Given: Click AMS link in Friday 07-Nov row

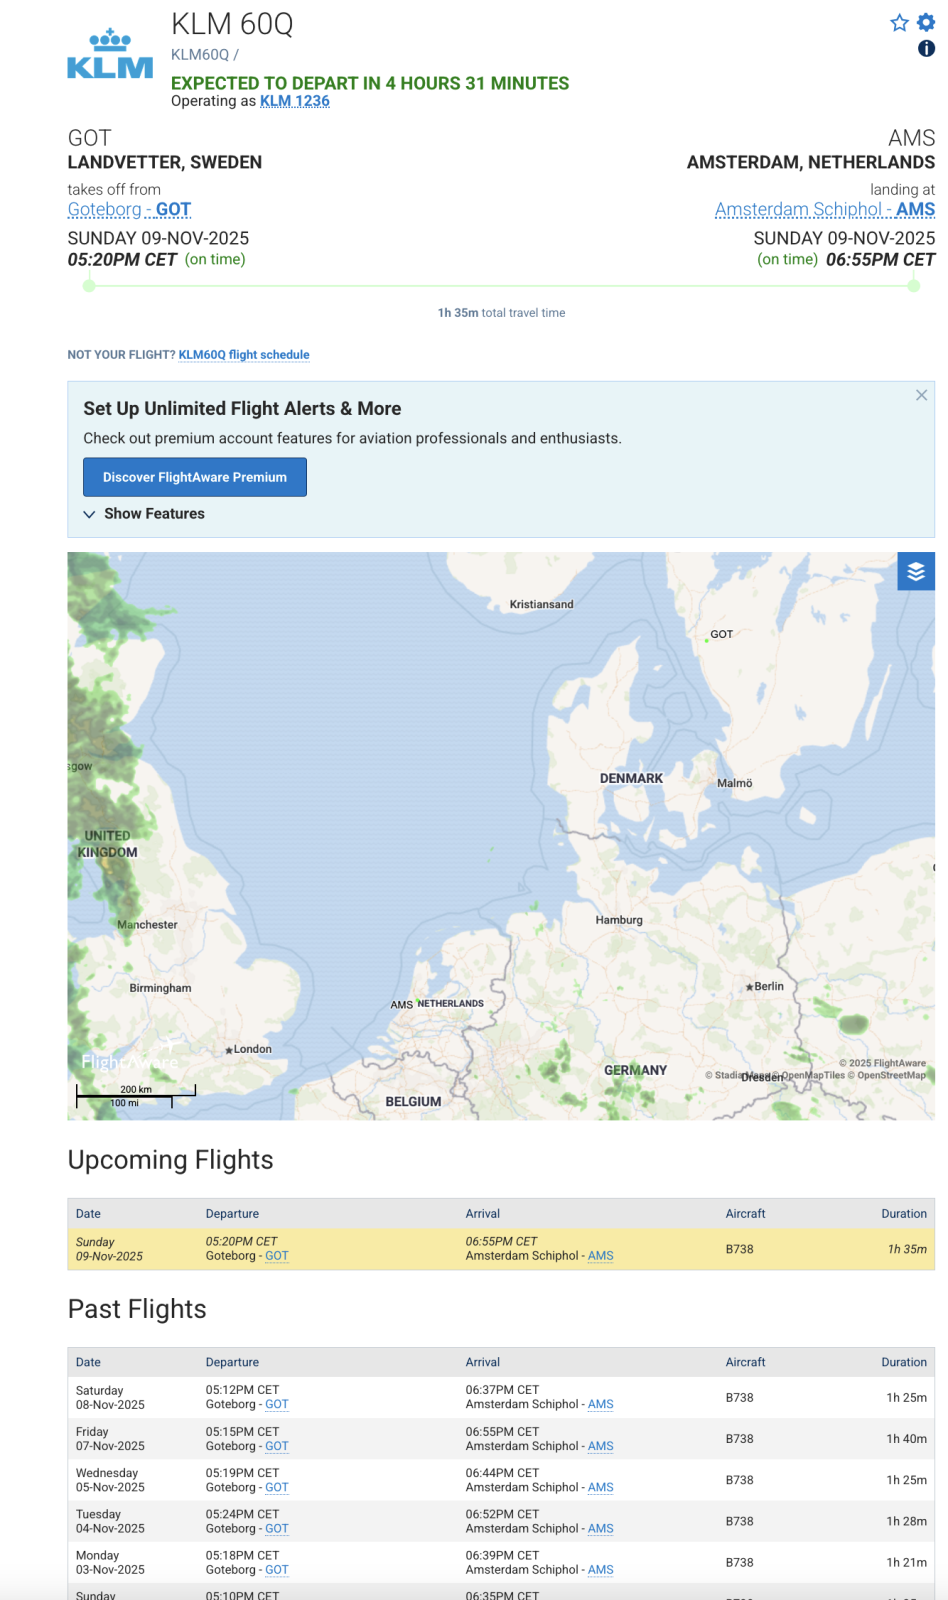Looking at the screenshot, I should [x=600, y=1446].
